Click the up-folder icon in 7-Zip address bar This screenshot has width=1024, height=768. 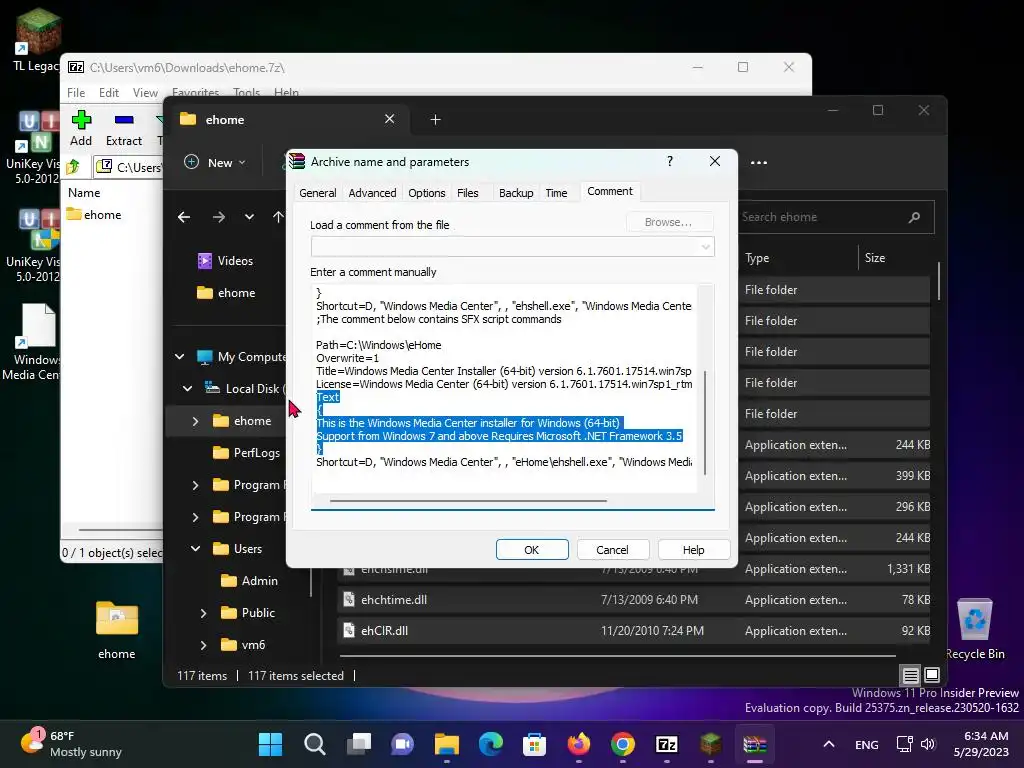pos(74,167)
